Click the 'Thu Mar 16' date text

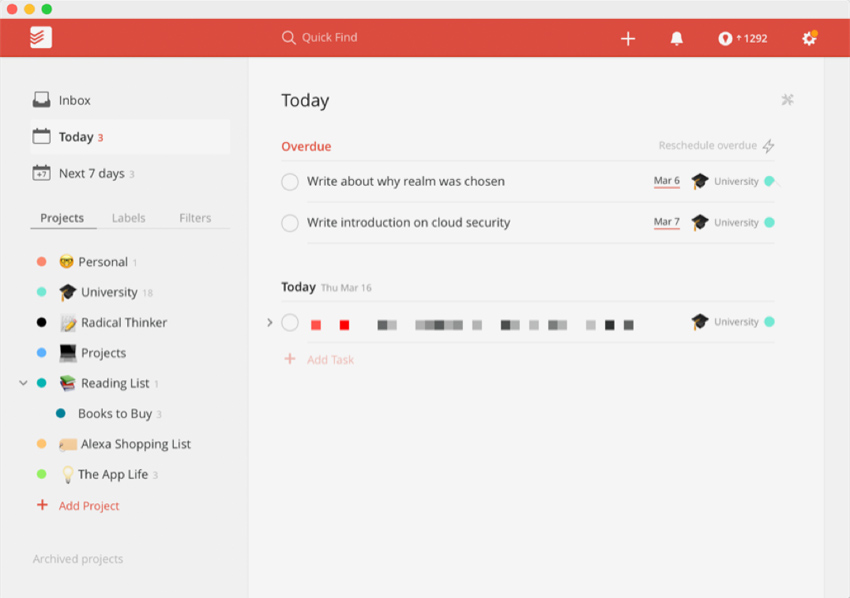pos(346,288)
